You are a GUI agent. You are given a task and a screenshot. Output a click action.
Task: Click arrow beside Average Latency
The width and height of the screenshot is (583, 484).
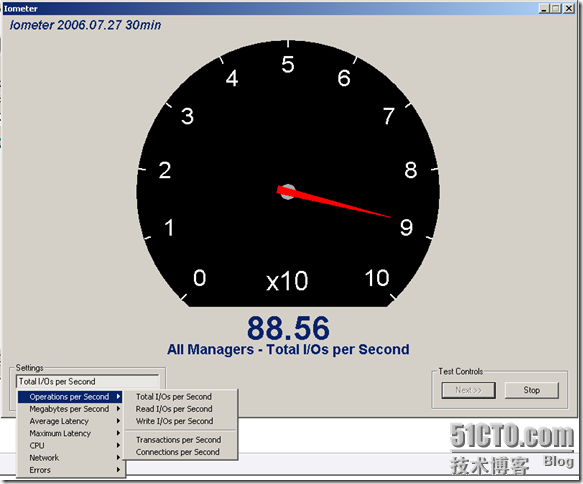[x=118, y=421]
